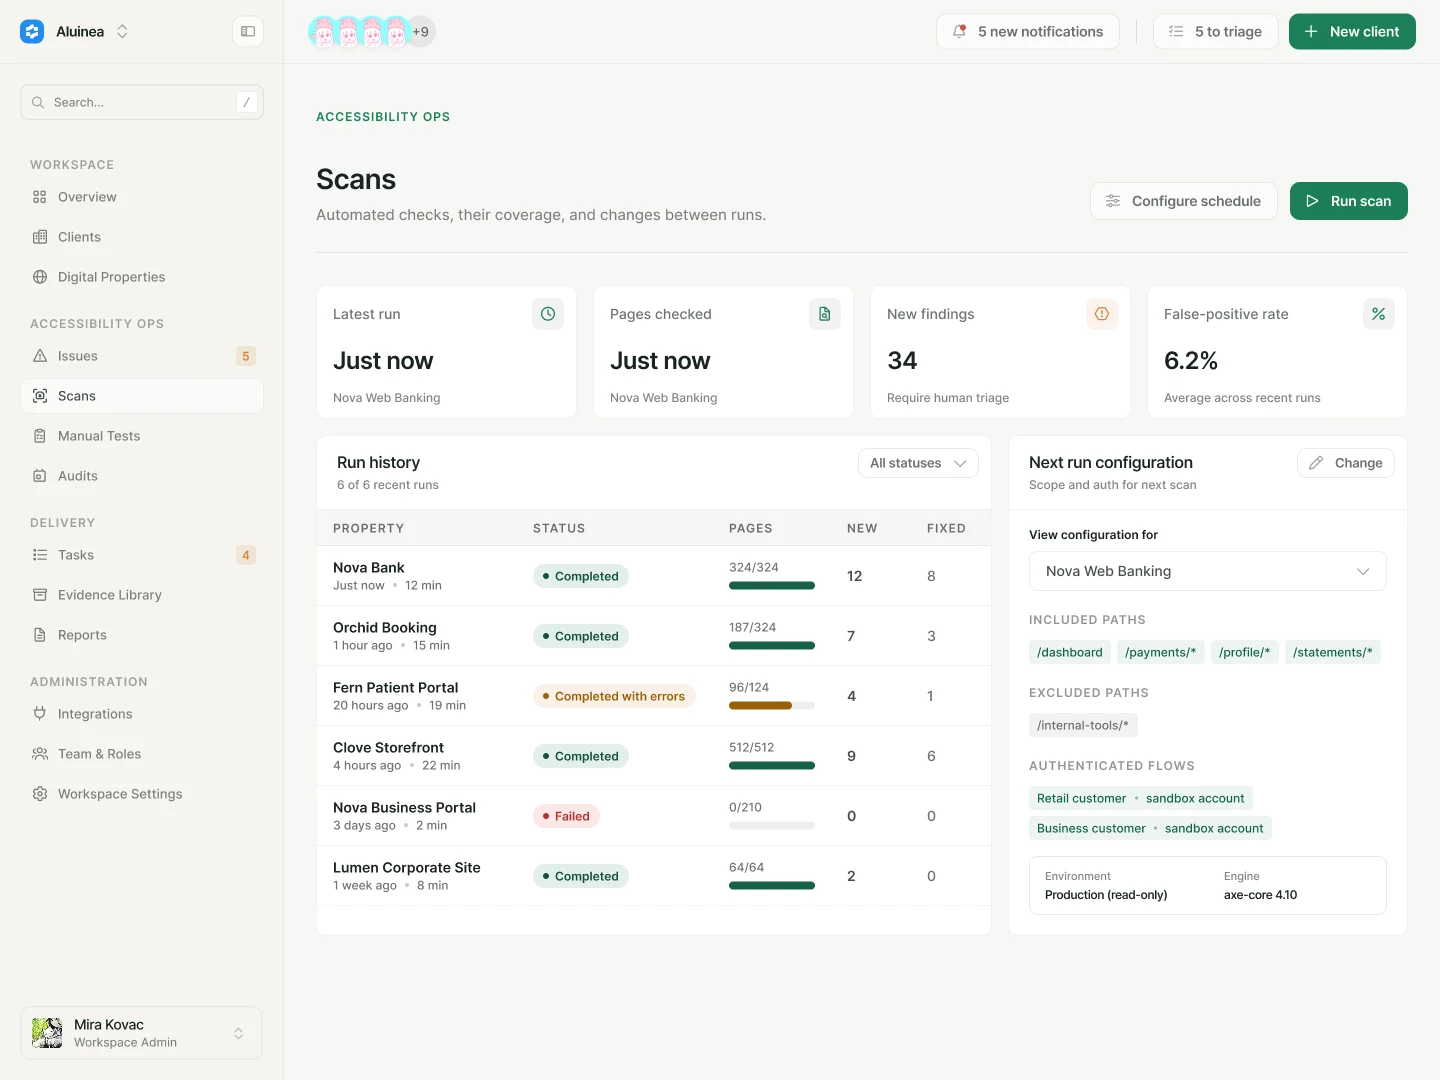Click the percent icon on False-positive rate card
This screenshot has height=1080, width=1440.
(x=1379, y=314)
